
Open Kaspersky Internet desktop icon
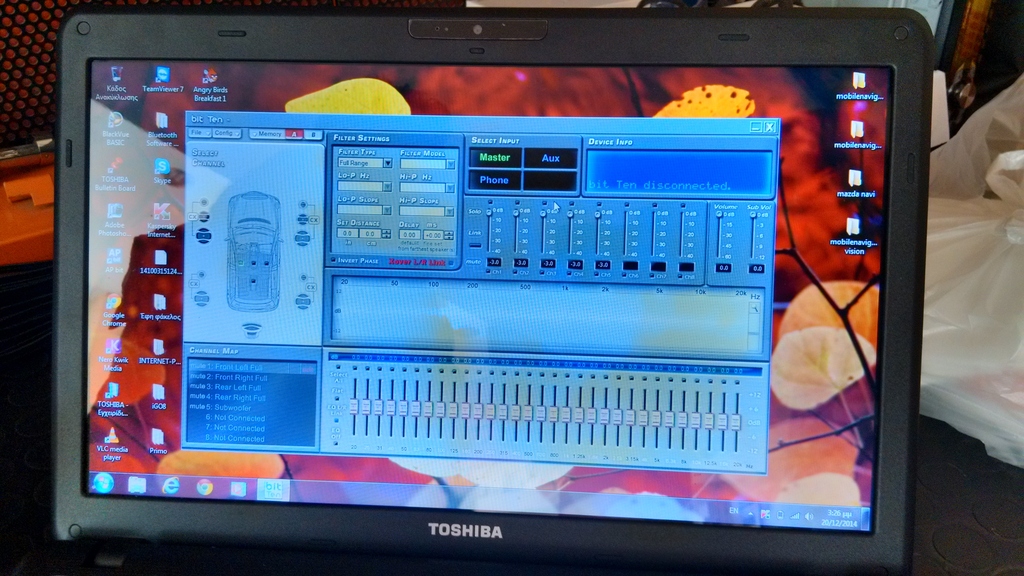[x=161, y=220]
